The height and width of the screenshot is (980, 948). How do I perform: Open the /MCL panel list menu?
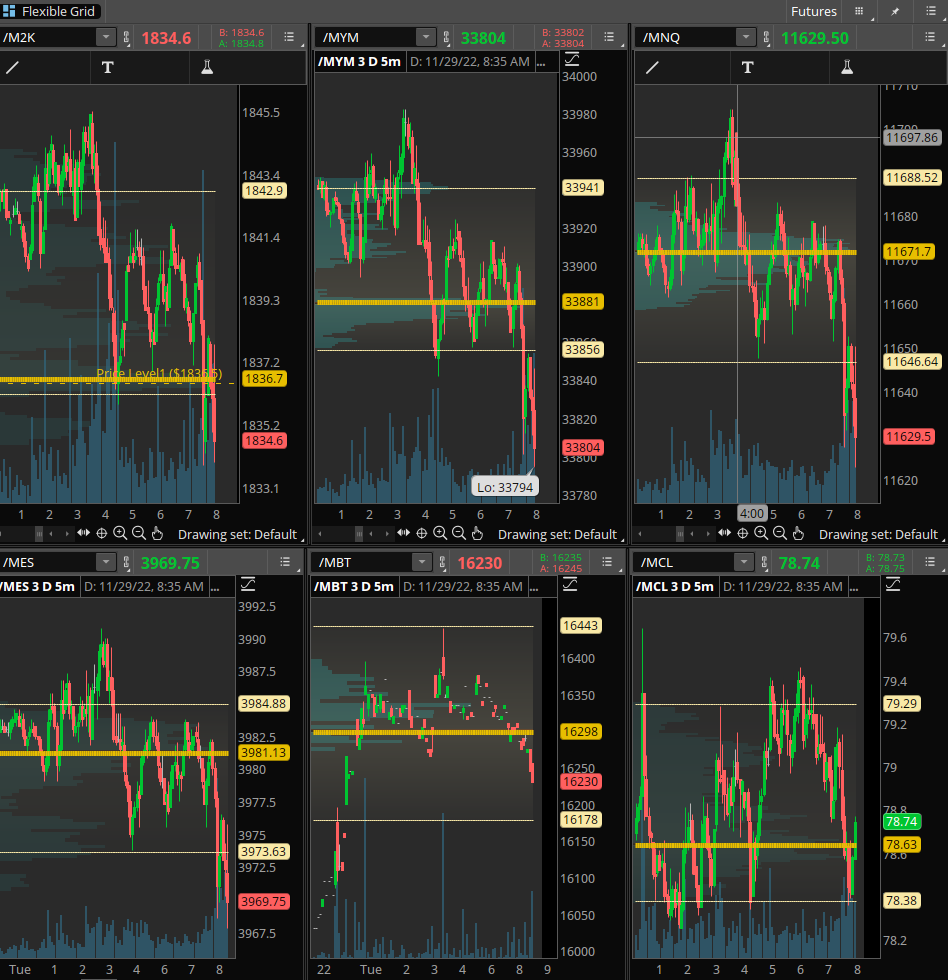[930, 562]
